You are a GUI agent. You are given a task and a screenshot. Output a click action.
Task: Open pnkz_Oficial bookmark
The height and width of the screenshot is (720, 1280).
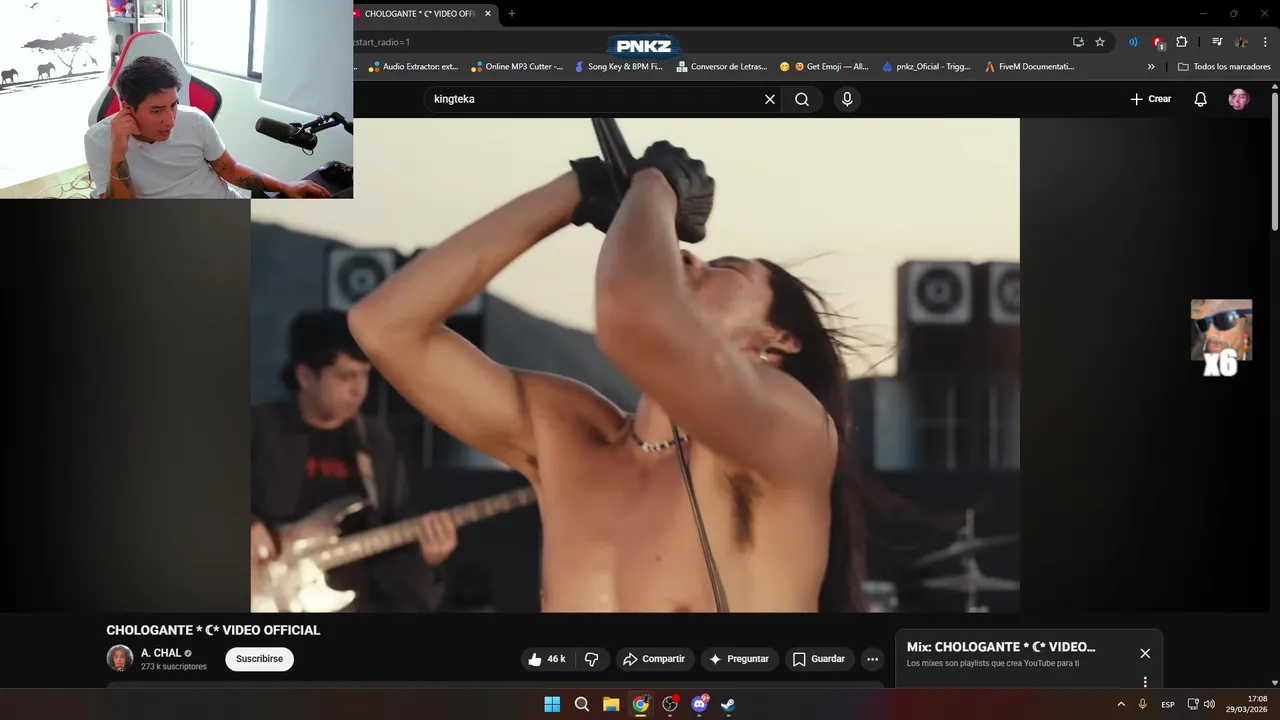pos(926,67)
